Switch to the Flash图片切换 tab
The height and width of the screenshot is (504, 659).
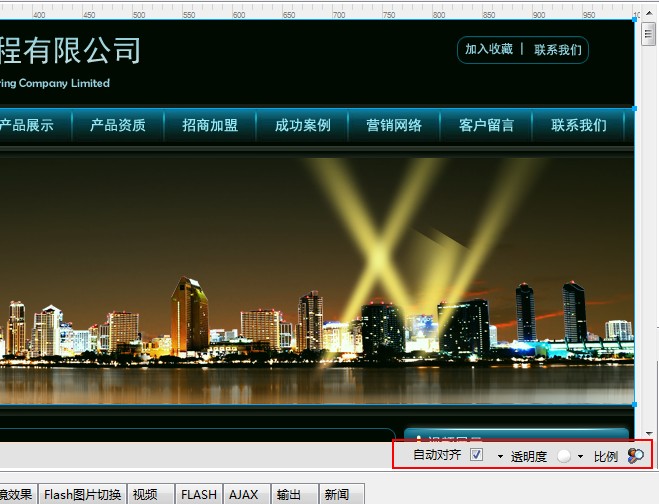pos(82,494)
